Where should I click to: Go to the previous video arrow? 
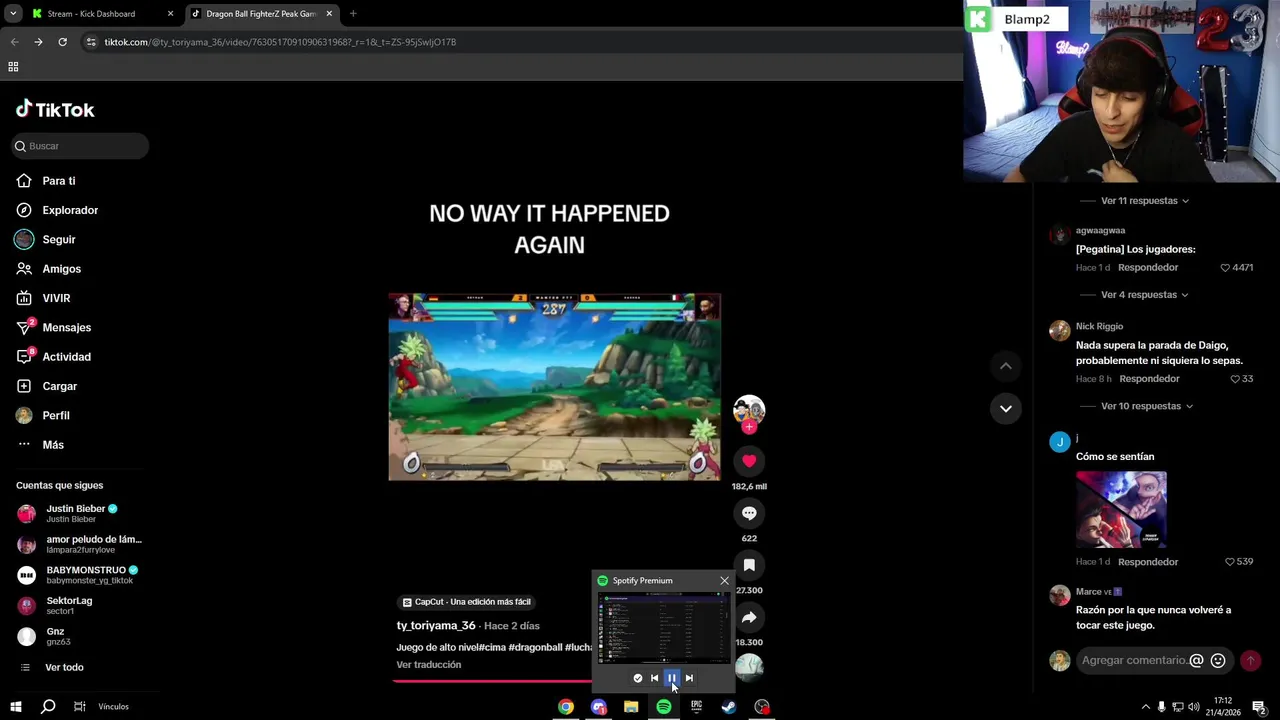pos(1006,366)
